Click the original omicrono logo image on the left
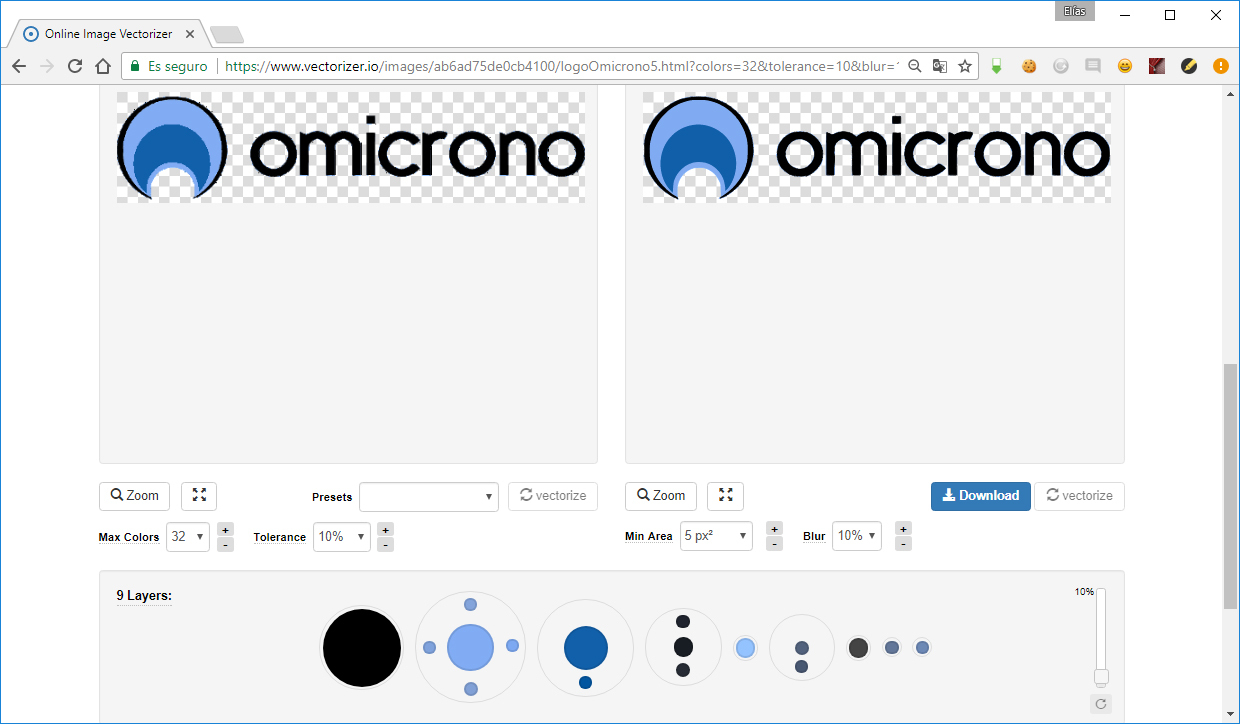The width and height of the screenshot is (1240, 724). 351,148
